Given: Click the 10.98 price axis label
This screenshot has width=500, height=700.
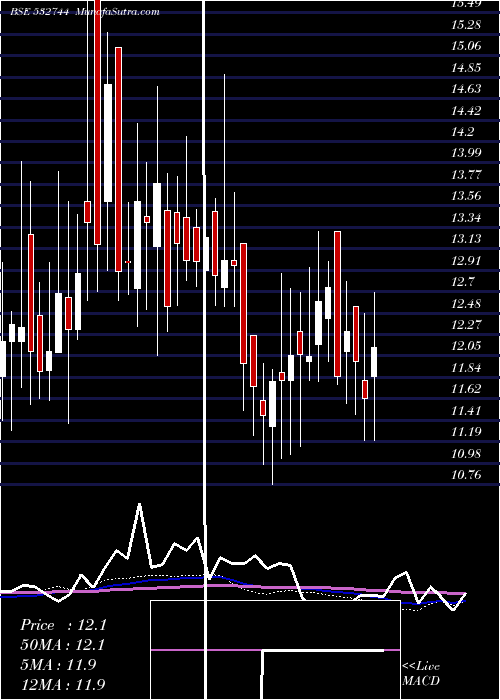Looking at the screenshot, I should pos(466,453).
